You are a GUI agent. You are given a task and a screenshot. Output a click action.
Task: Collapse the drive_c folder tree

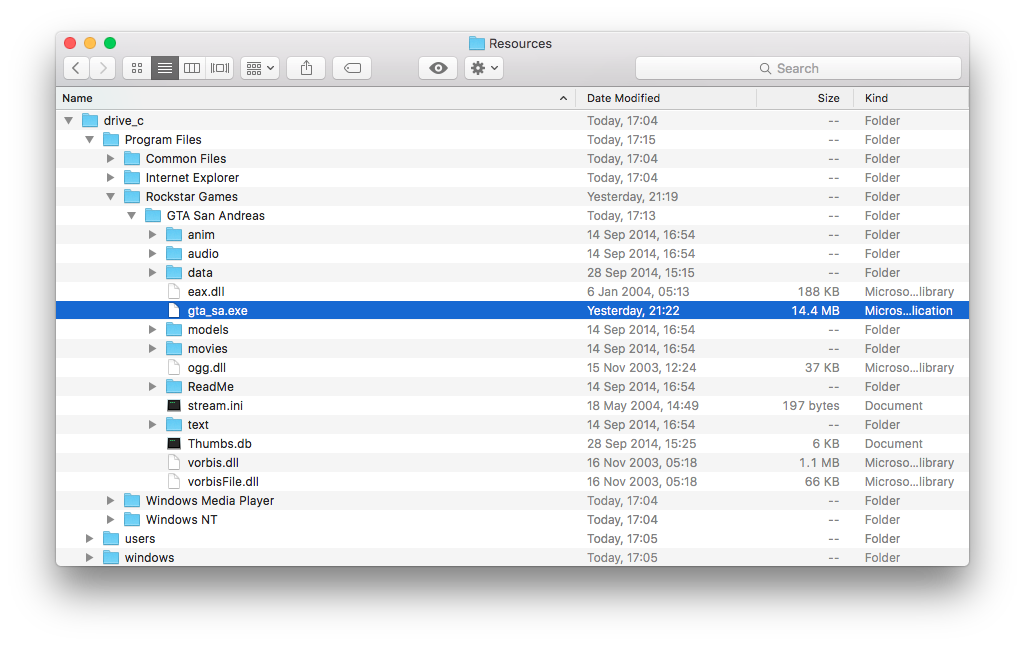pos(69,121)
